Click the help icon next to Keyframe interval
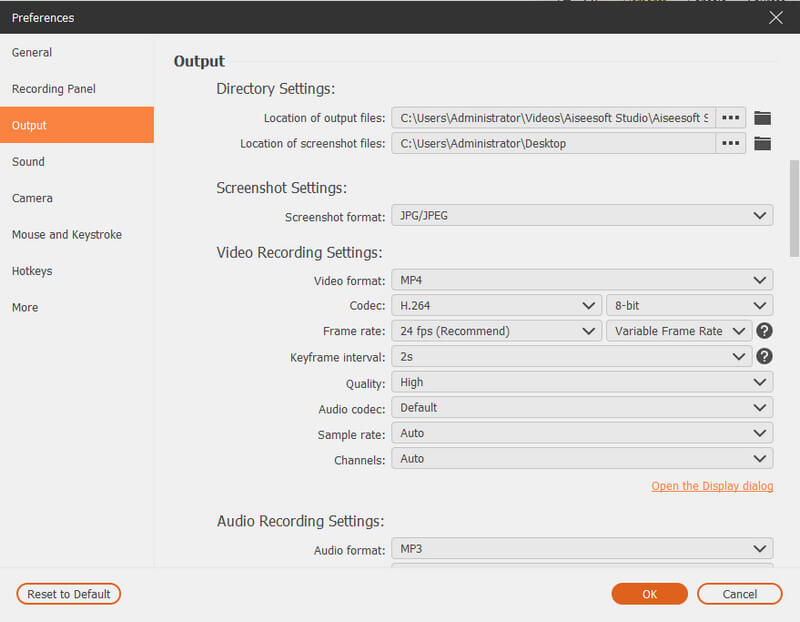 tap(763, 356)
